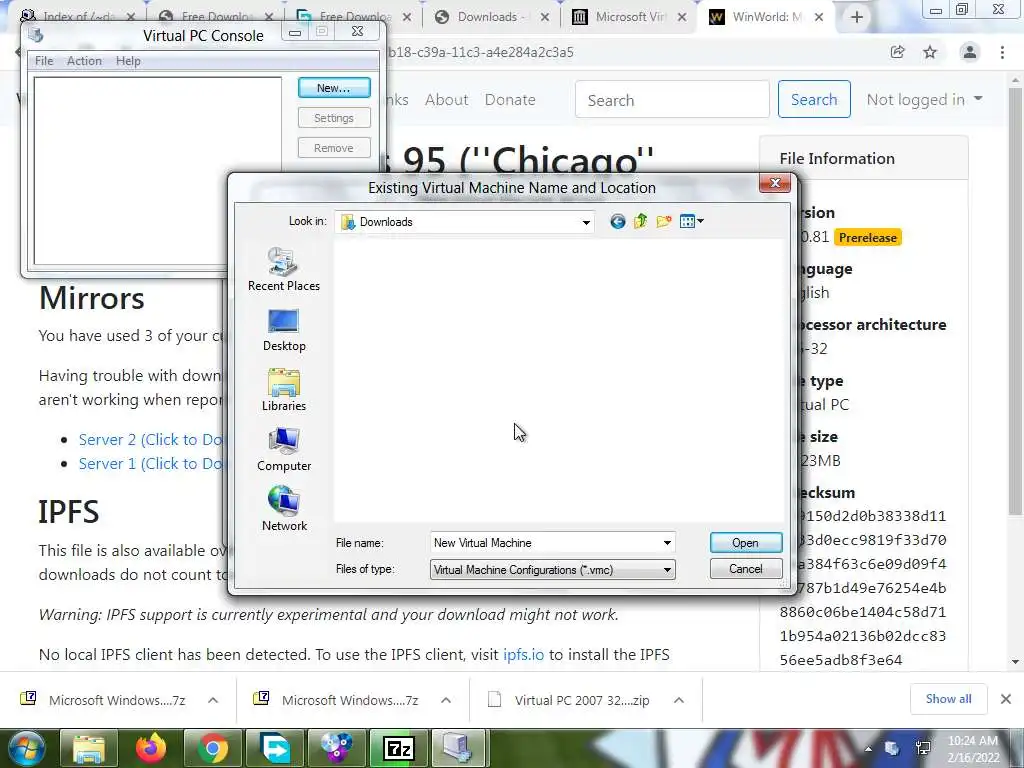Click Show all downloads button
Viewport: 1024px width, 768px height.
pos(948,699)
